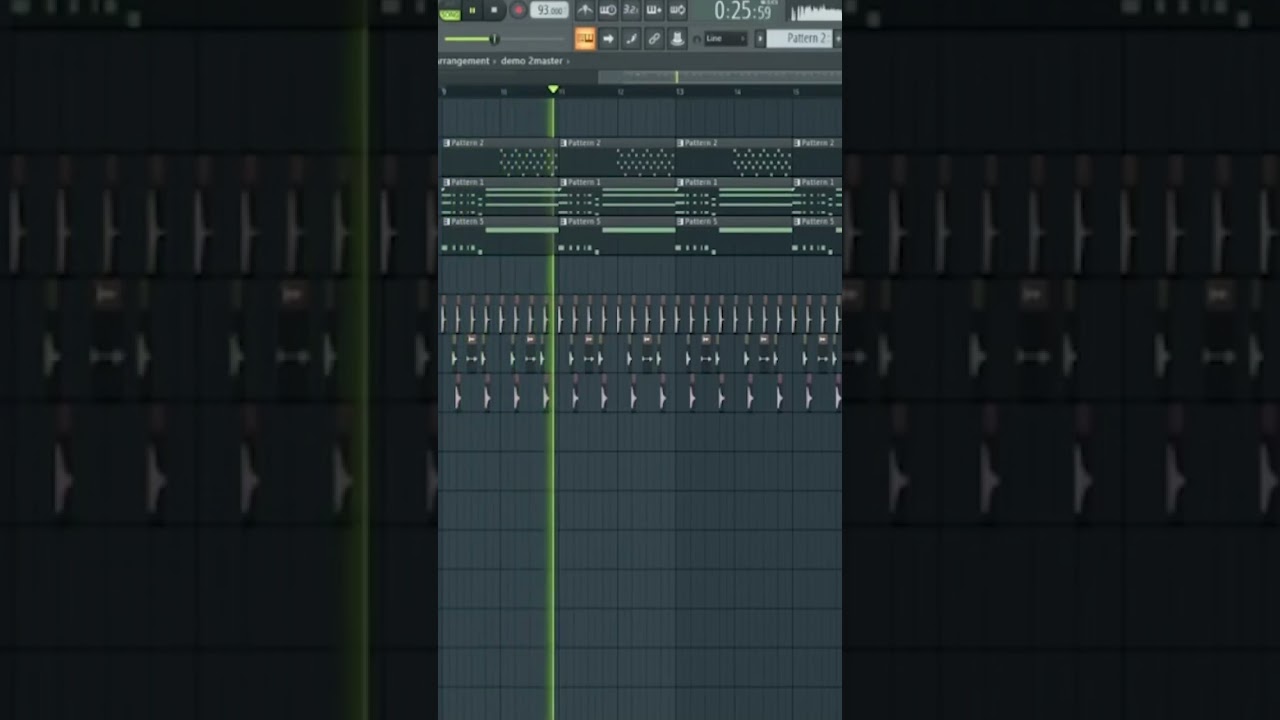Image resolution: width=1280 pixels, height=720 pixels.
Task: Click the snap magnet icon
Action: (697, 39)
